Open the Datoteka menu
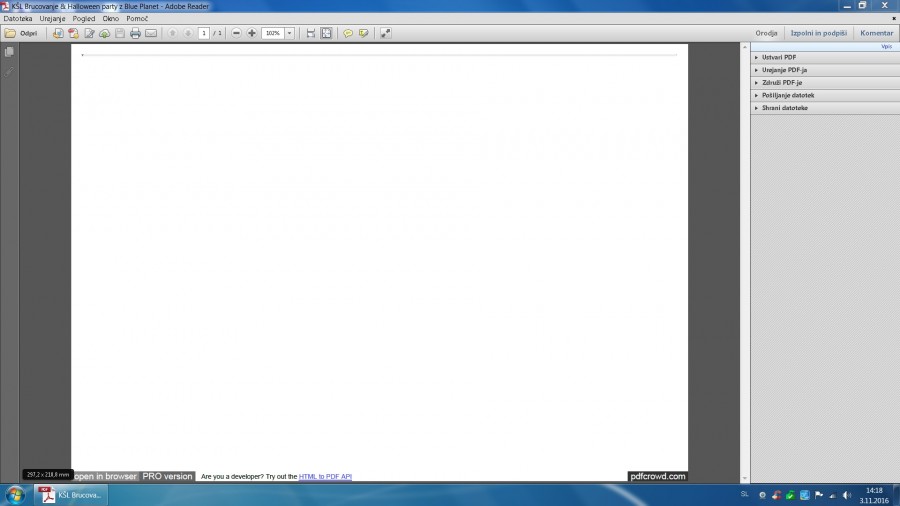The image size is (900, 506). click(18, 19)
